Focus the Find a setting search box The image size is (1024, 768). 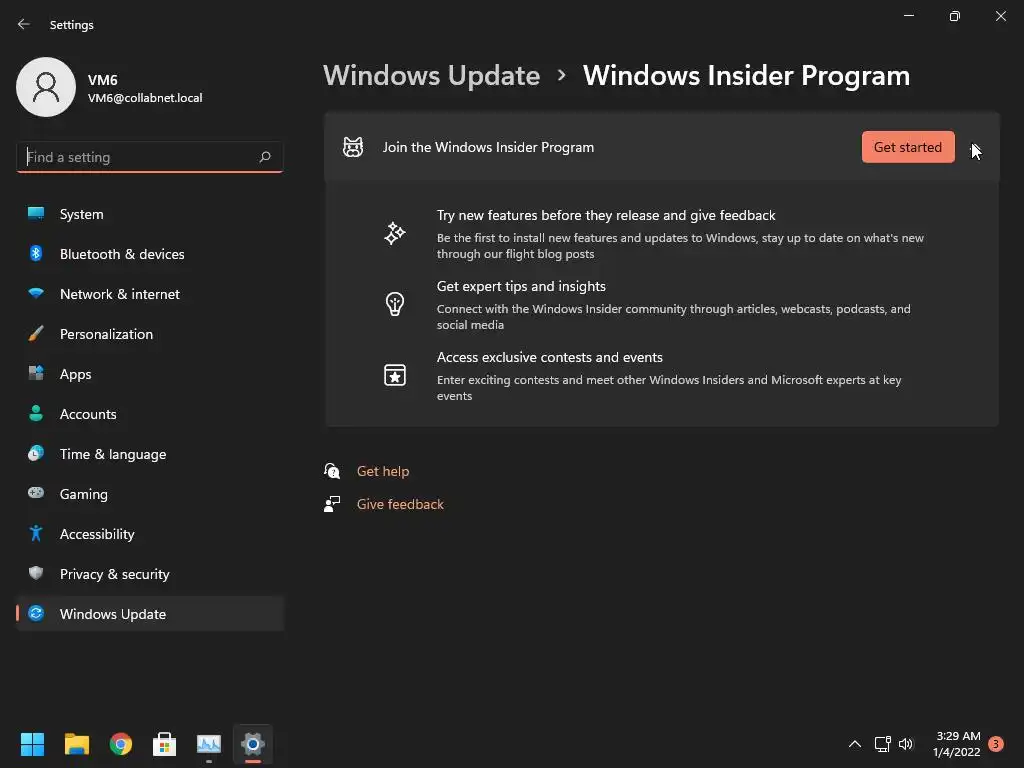(150, 157)
